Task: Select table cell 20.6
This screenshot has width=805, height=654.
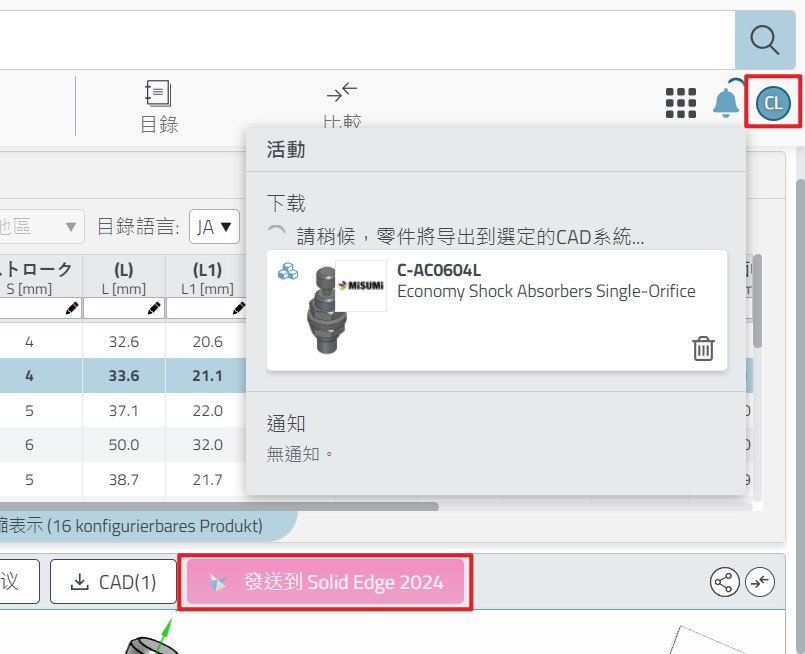Action: click(x=206, y=341)
